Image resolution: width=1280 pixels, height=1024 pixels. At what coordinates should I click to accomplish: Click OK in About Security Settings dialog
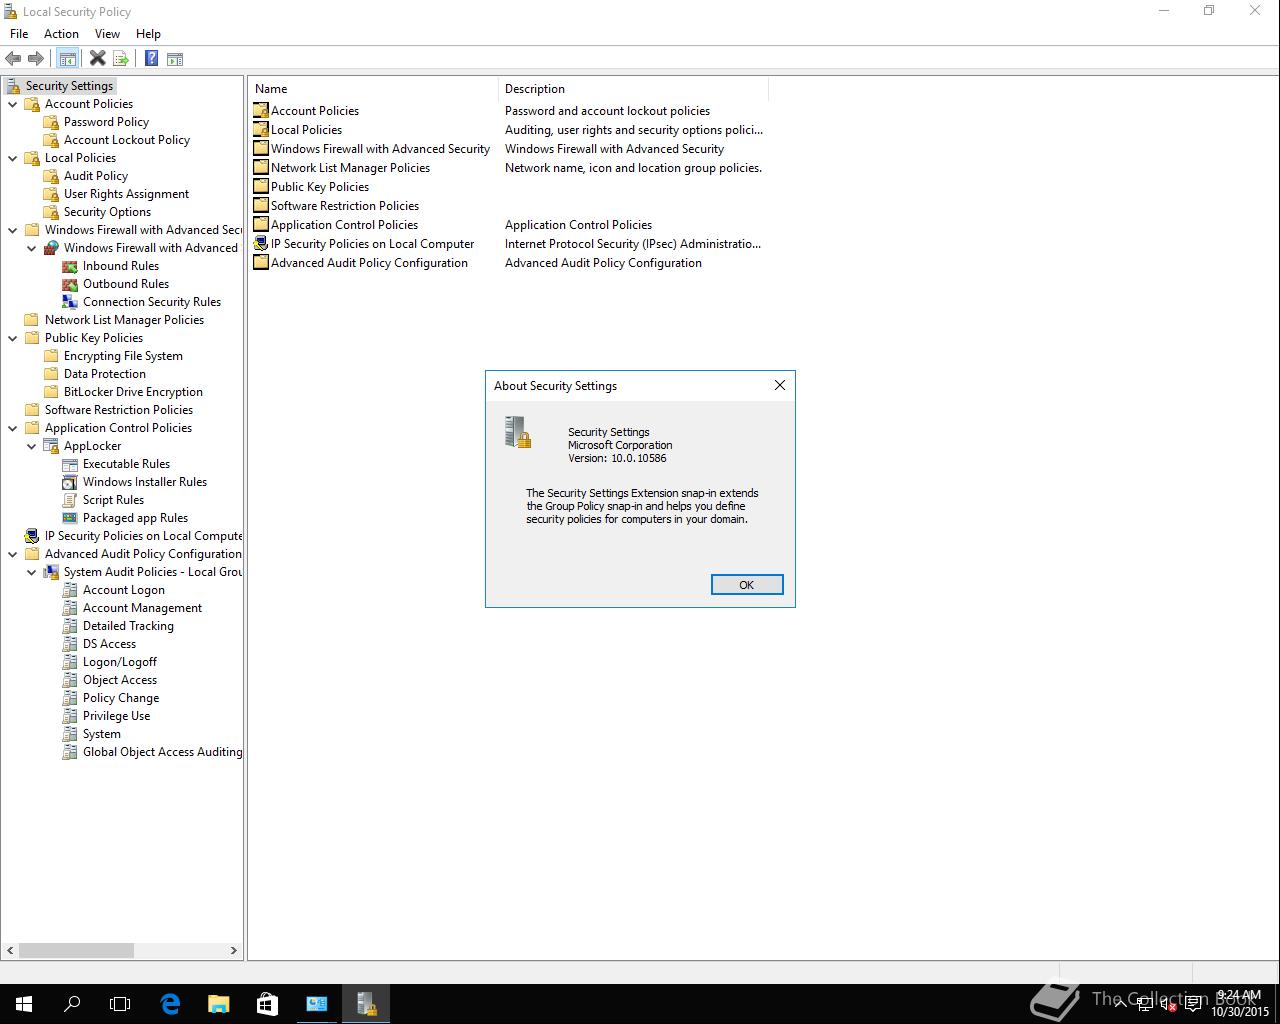click(747, 585)
